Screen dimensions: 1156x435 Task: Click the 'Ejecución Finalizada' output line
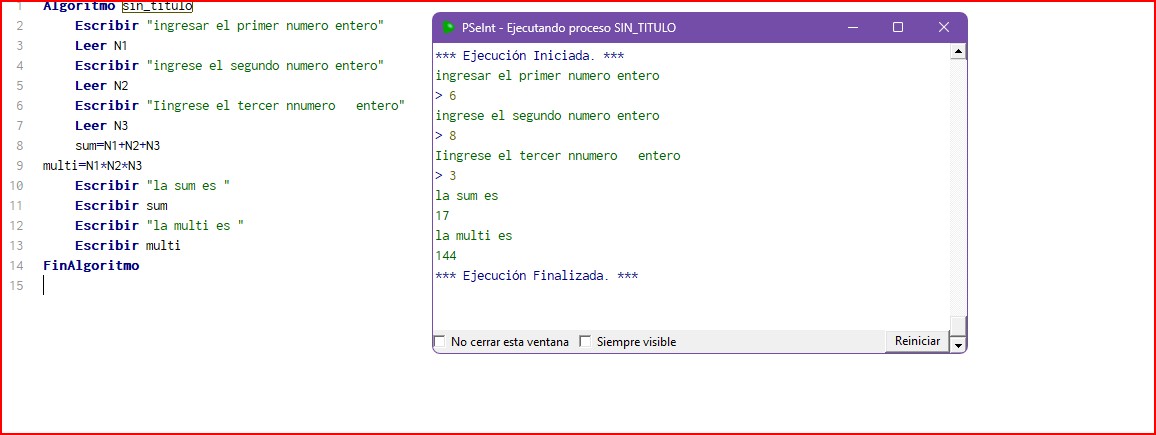point(536,276)
